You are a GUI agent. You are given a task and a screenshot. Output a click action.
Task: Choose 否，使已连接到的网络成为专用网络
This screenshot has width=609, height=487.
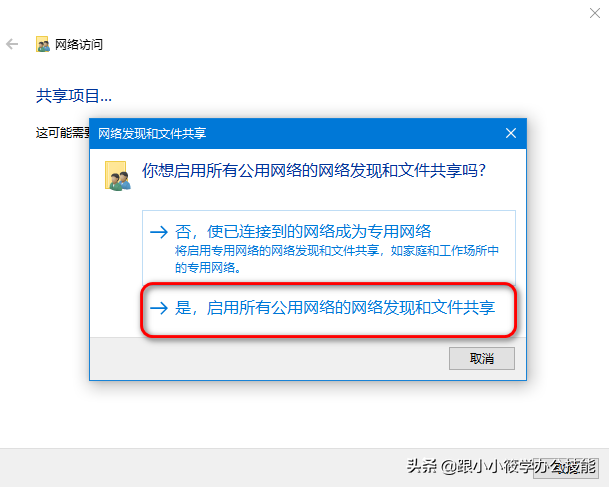tap(329, 249)
